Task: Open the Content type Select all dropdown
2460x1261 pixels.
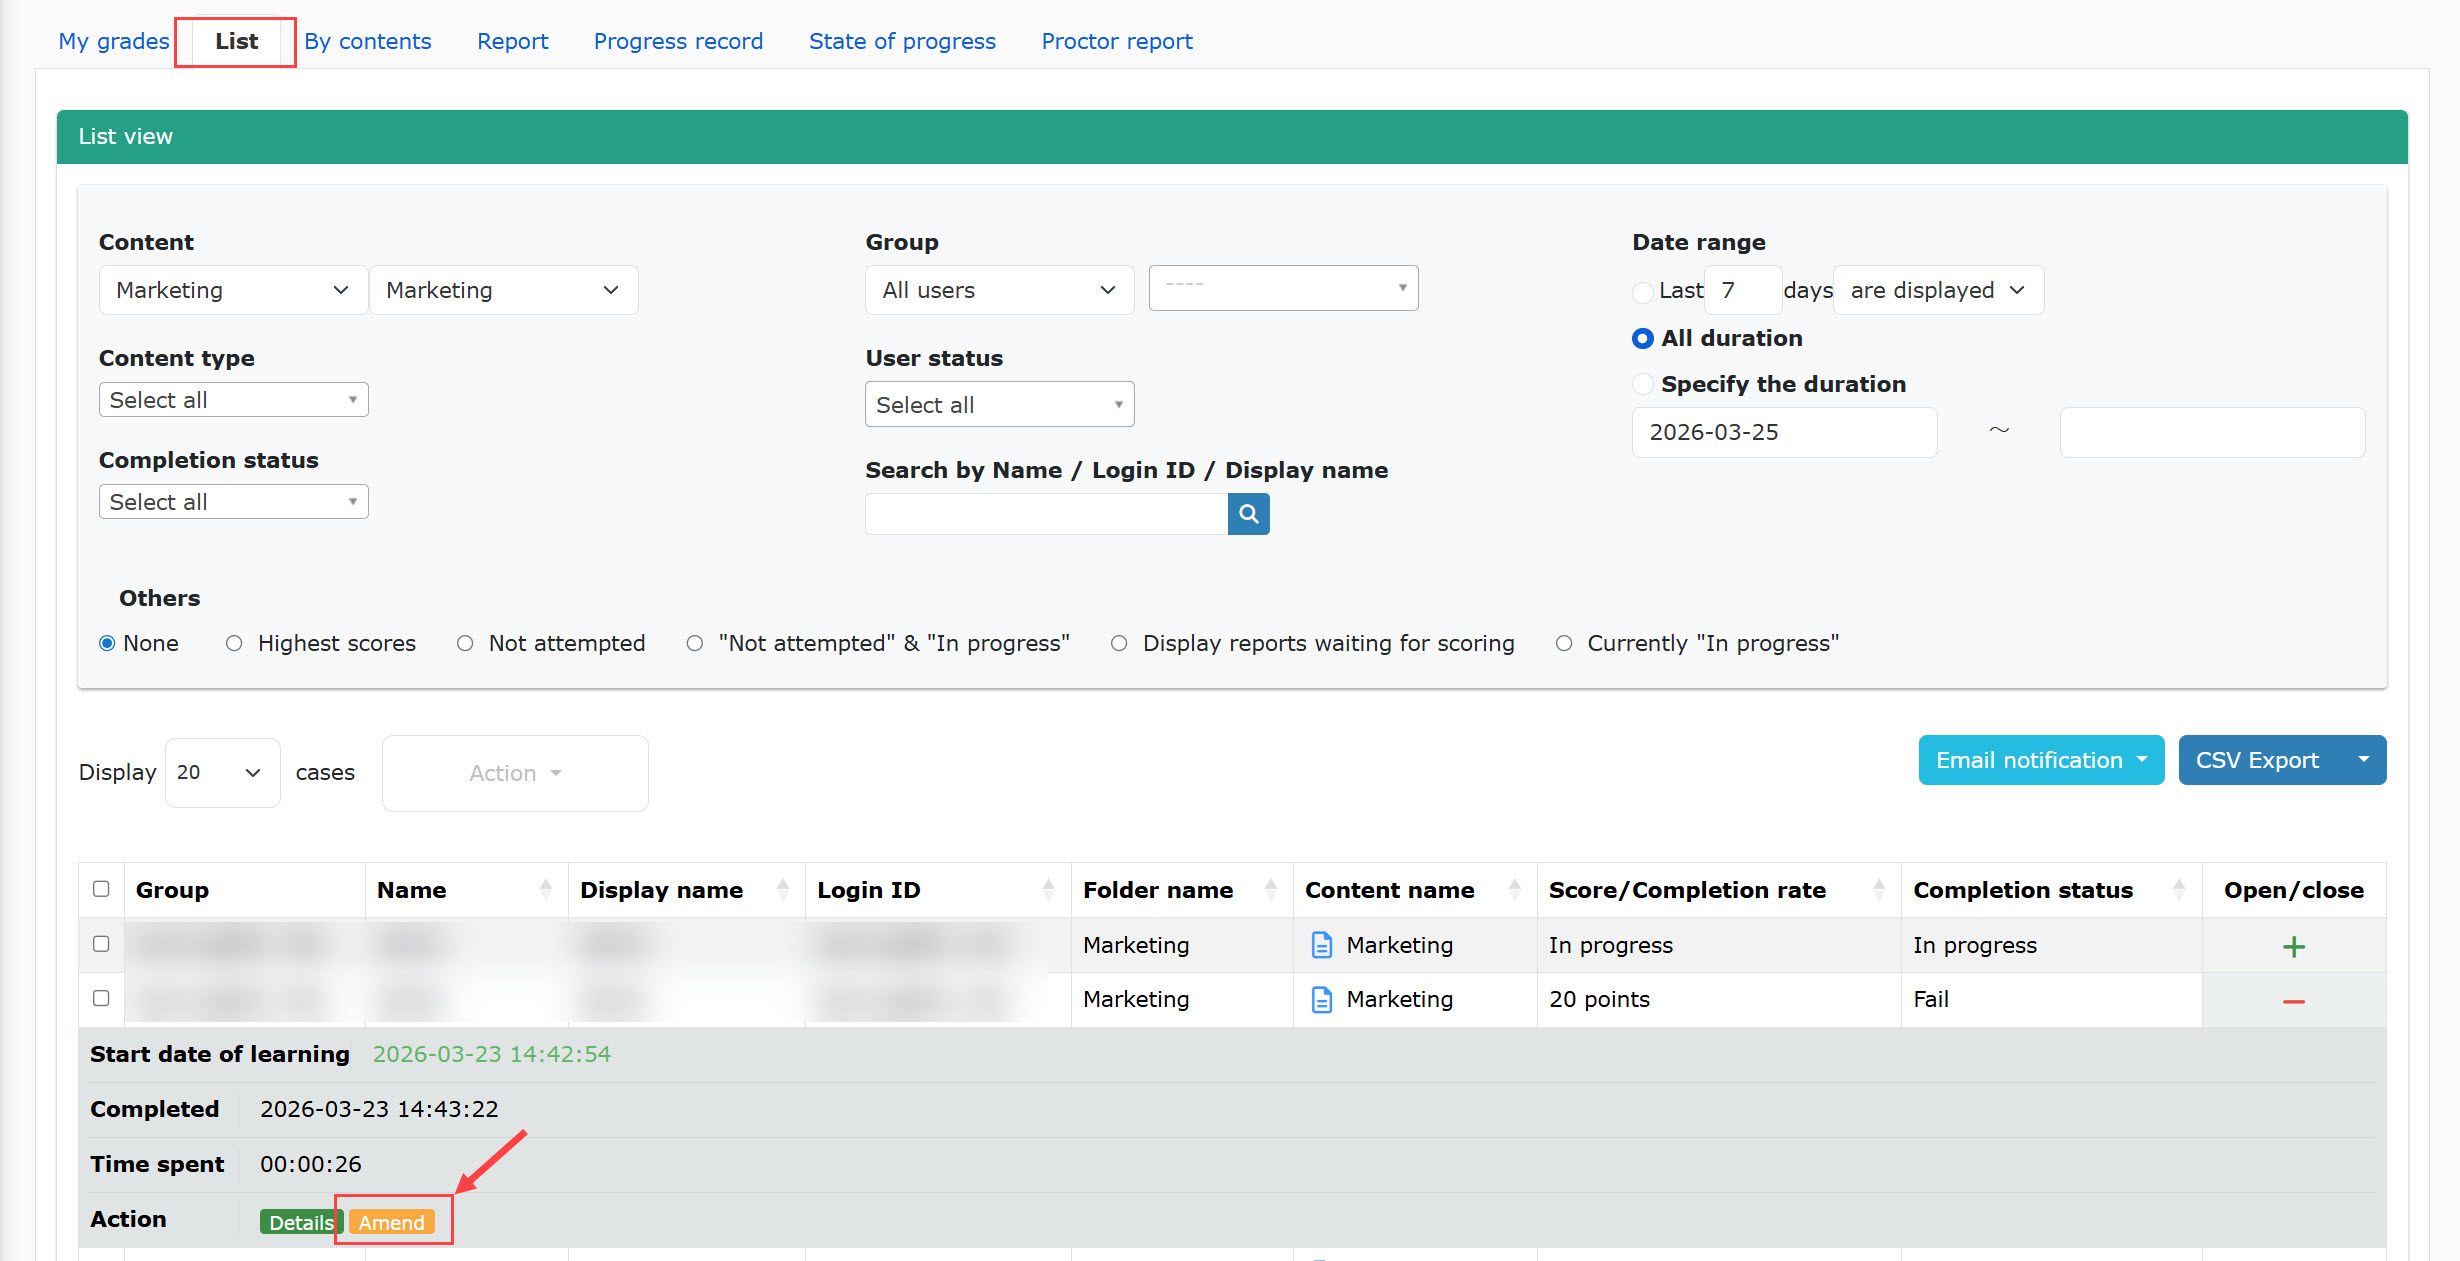Action: (x=233, y=400)
